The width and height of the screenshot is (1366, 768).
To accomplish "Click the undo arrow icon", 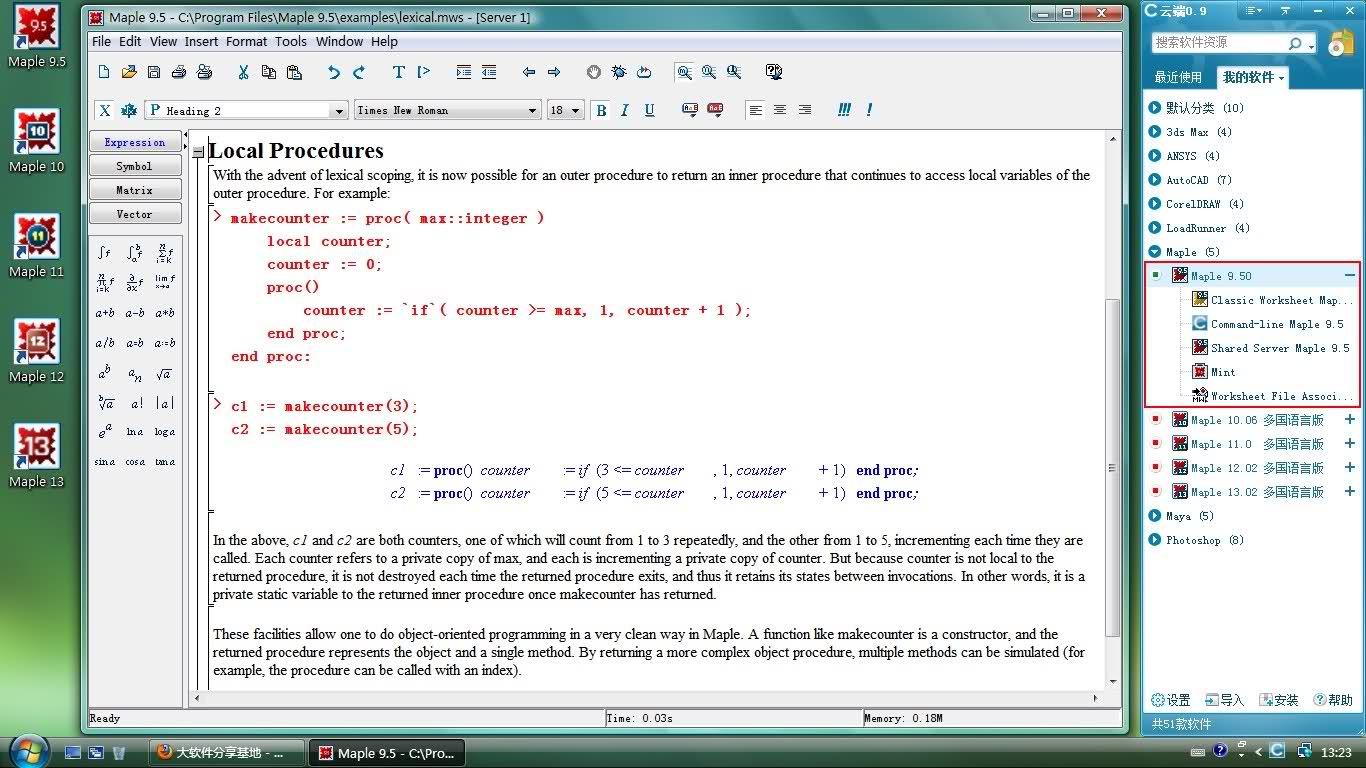I will click(334, 72).
